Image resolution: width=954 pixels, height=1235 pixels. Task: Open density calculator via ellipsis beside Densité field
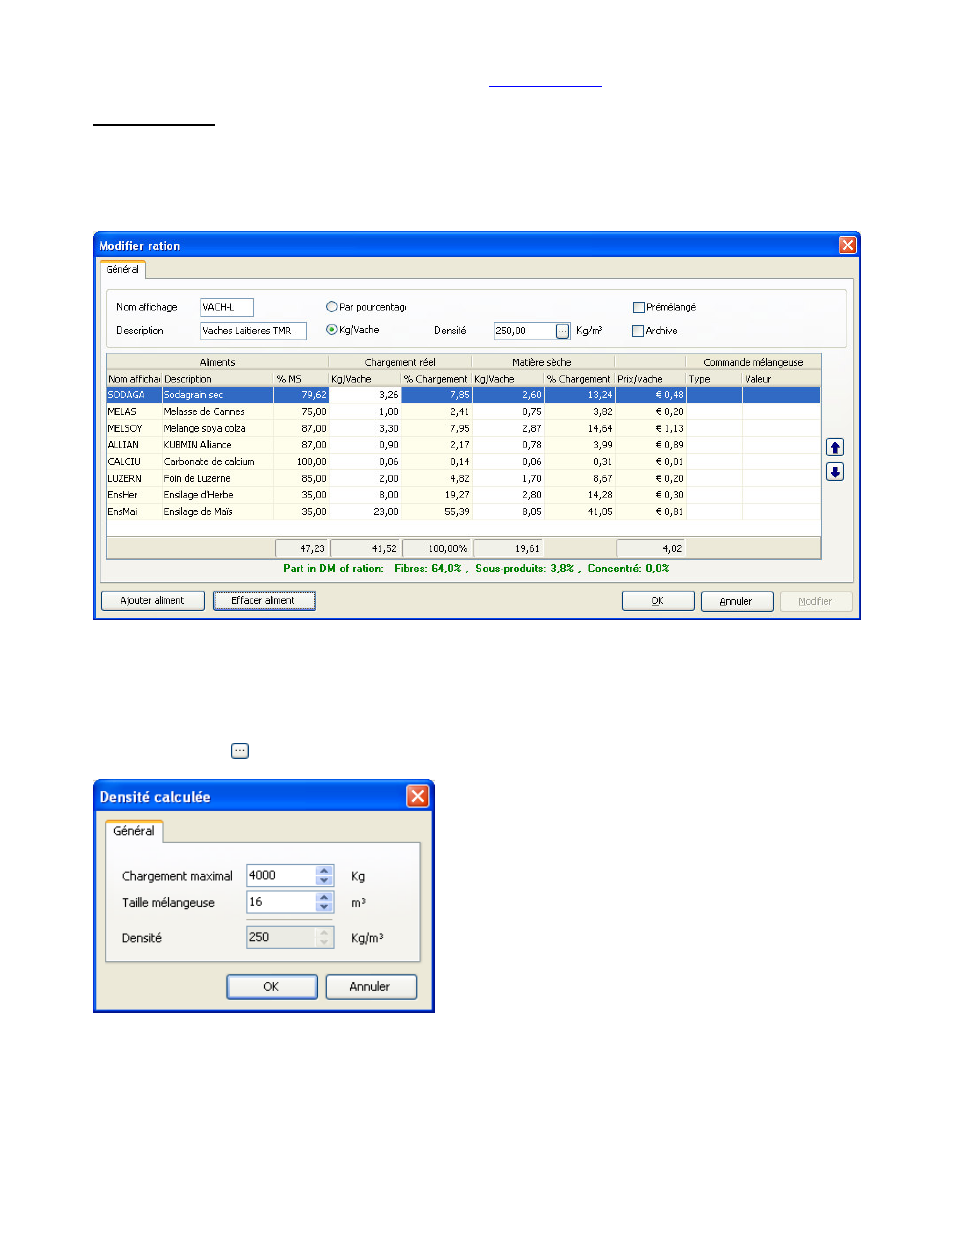click(563, 331)
